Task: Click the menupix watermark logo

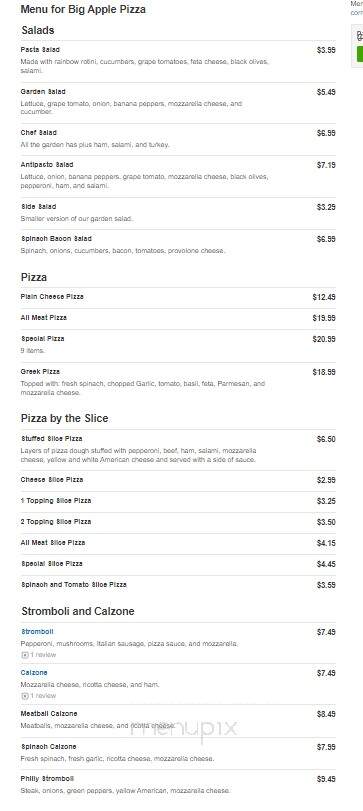Action: coord(184,728)
